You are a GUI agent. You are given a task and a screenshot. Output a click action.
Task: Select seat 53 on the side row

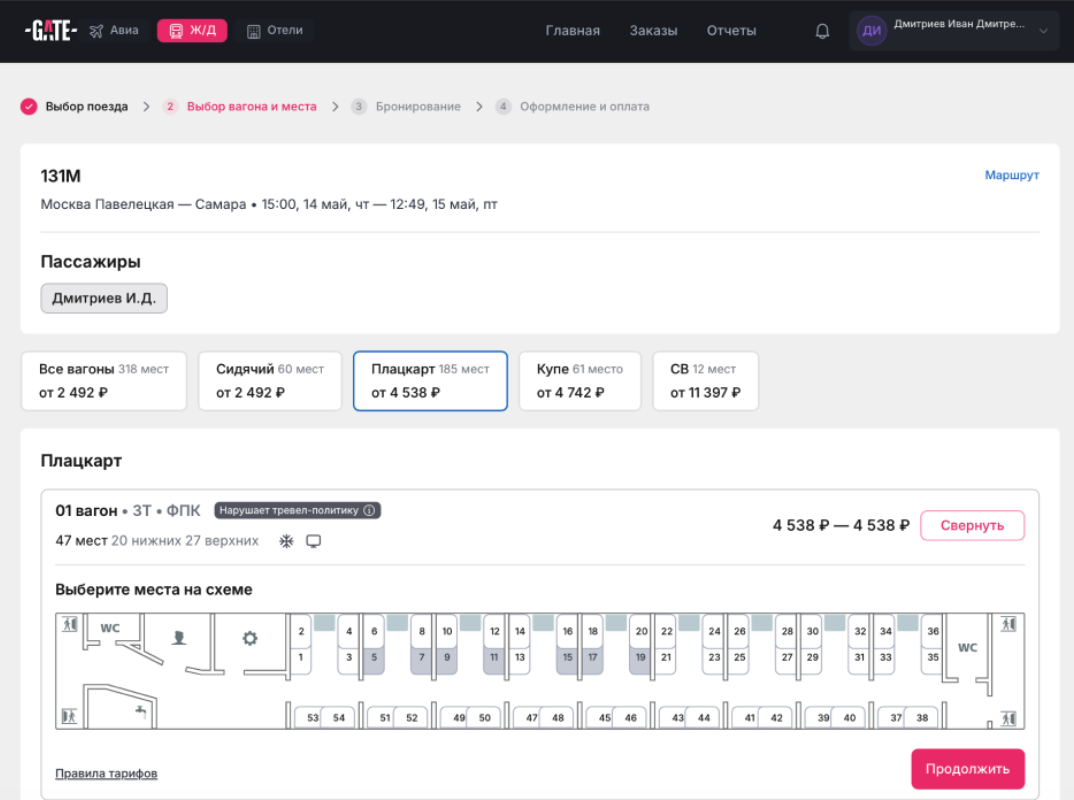[313, 717]
